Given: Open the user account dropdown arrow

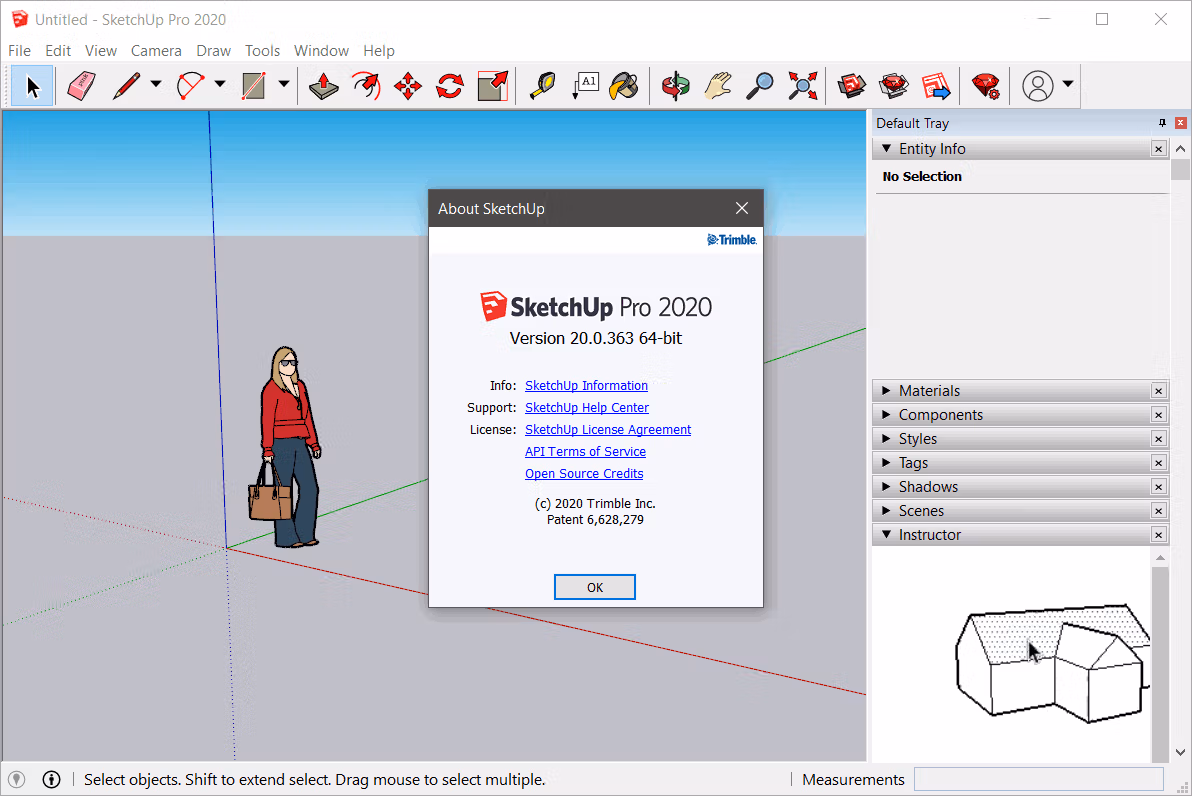Looking at the screenshot, I should point(1068,84).
